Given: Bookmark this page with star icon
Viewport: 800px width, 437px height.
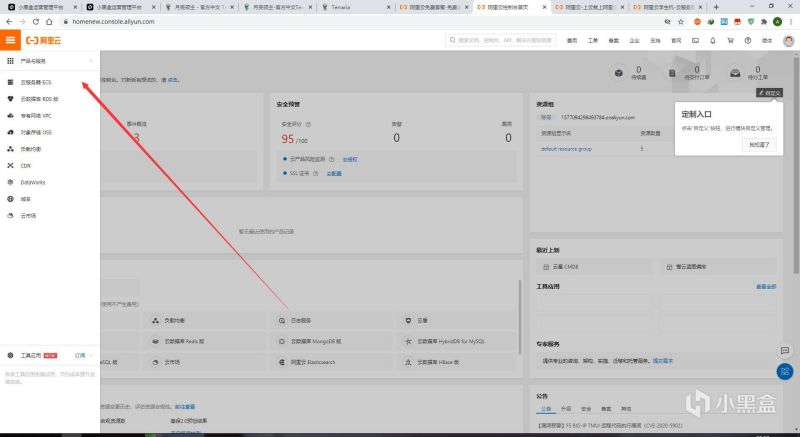Looking at the screenshot, I should click(x=681, y=22).
